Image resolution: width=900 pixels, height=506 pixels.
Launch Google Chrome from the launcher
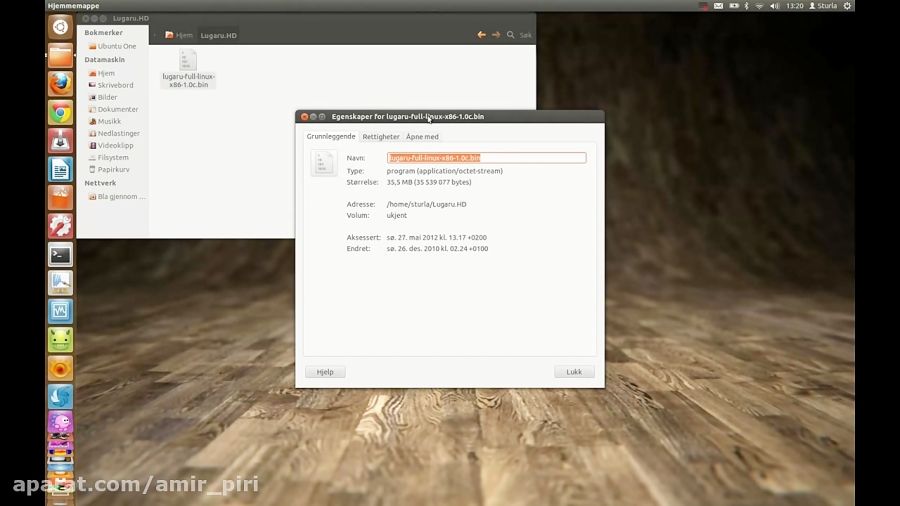tap(60, 112)
